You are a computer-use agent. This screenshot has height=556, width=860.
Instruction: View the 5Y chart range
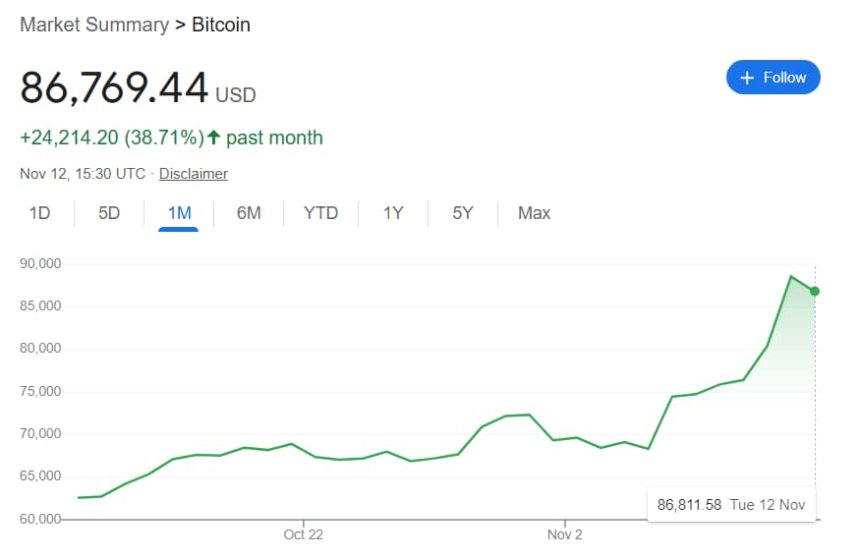tap(462, 213)
